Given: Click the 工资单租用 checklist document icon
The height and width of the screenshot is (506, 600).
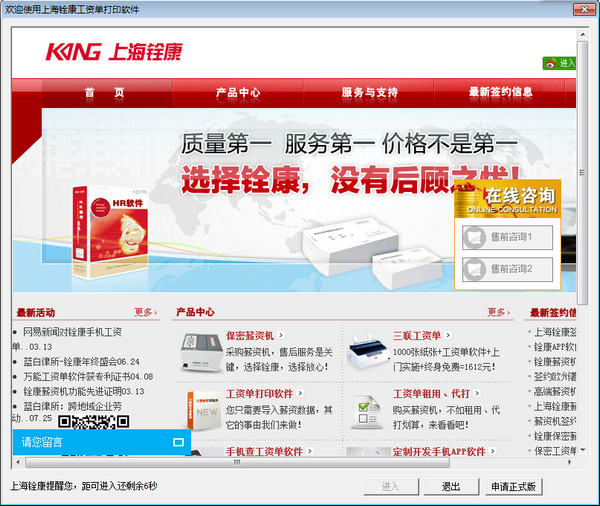Looking at the screenshot, I should tap(366, 412).
